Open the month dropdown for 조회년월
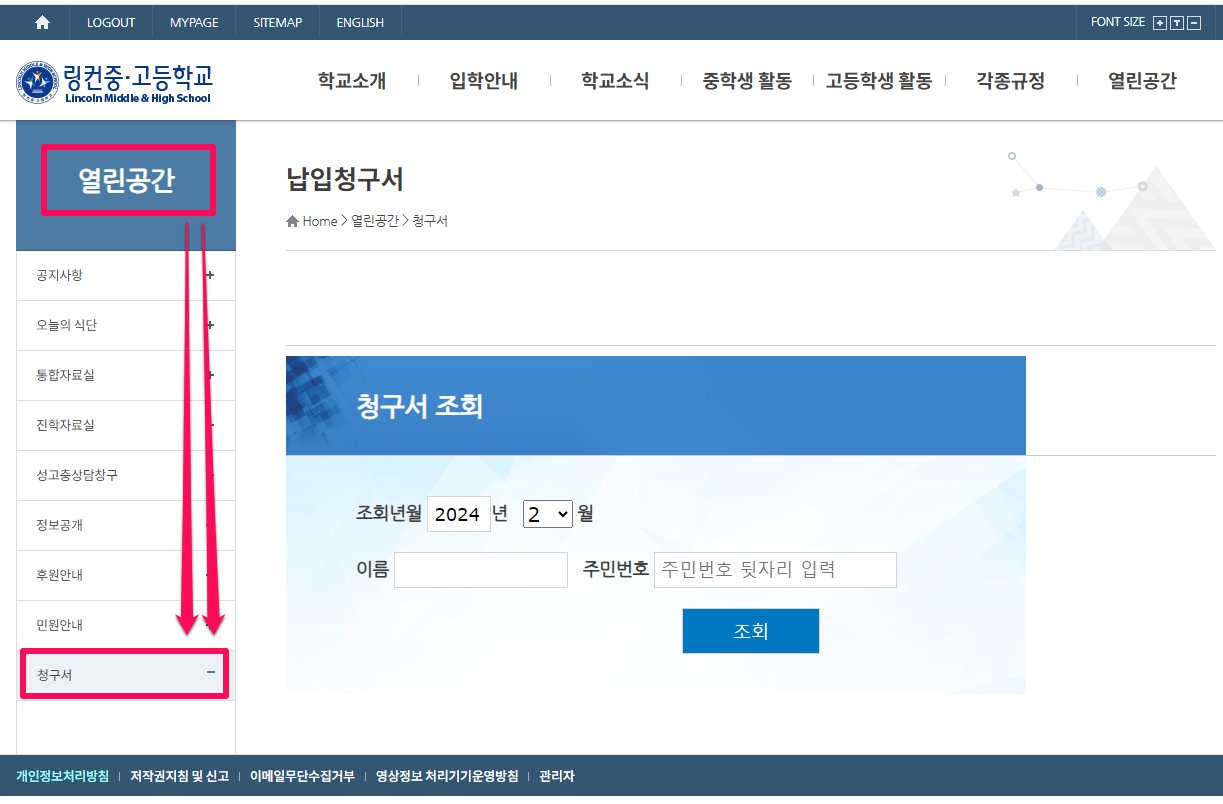The height and width of the screenshot is (804, 1223). [547, 514]
